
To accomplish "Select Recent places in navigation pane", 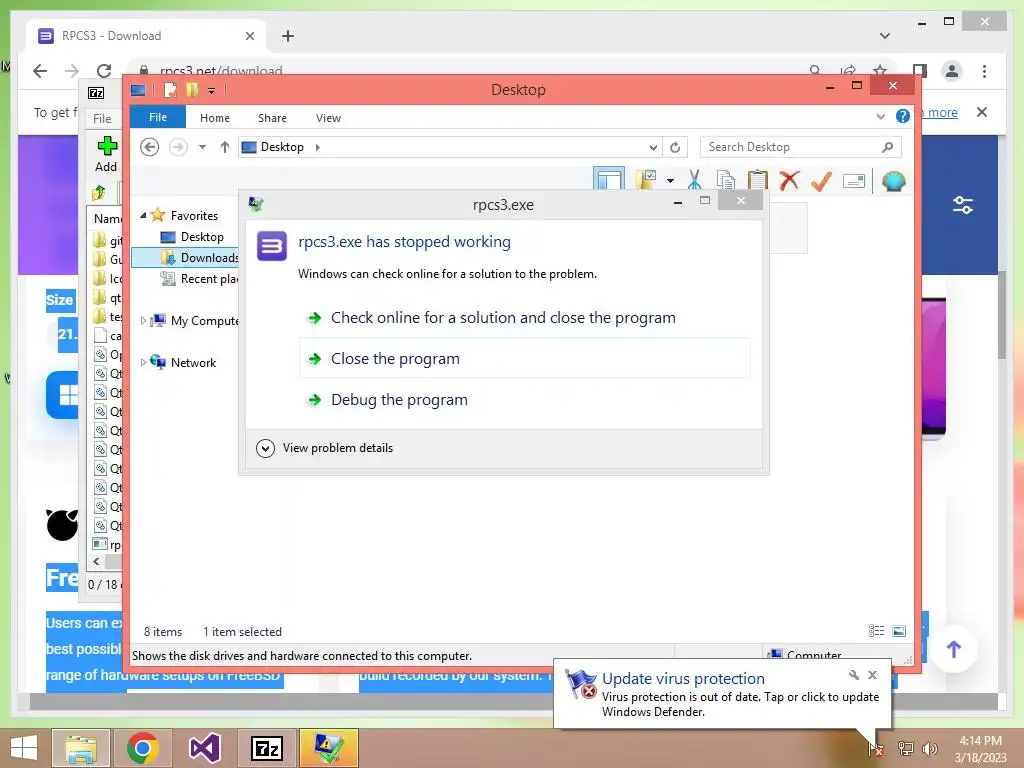I will coord(200,278).
